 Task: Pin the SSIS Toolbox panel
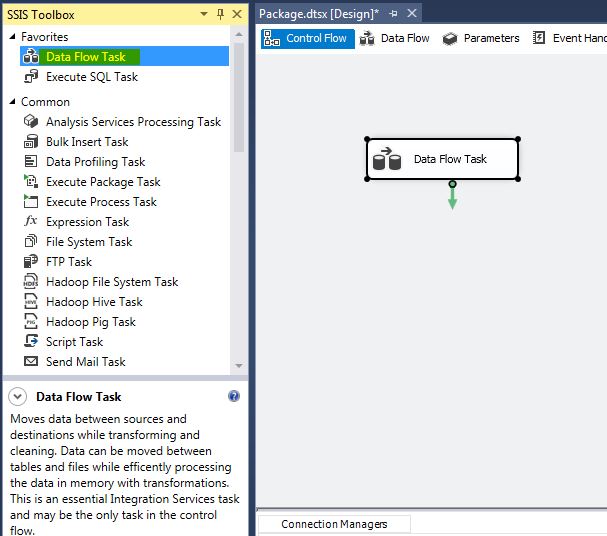220,14
